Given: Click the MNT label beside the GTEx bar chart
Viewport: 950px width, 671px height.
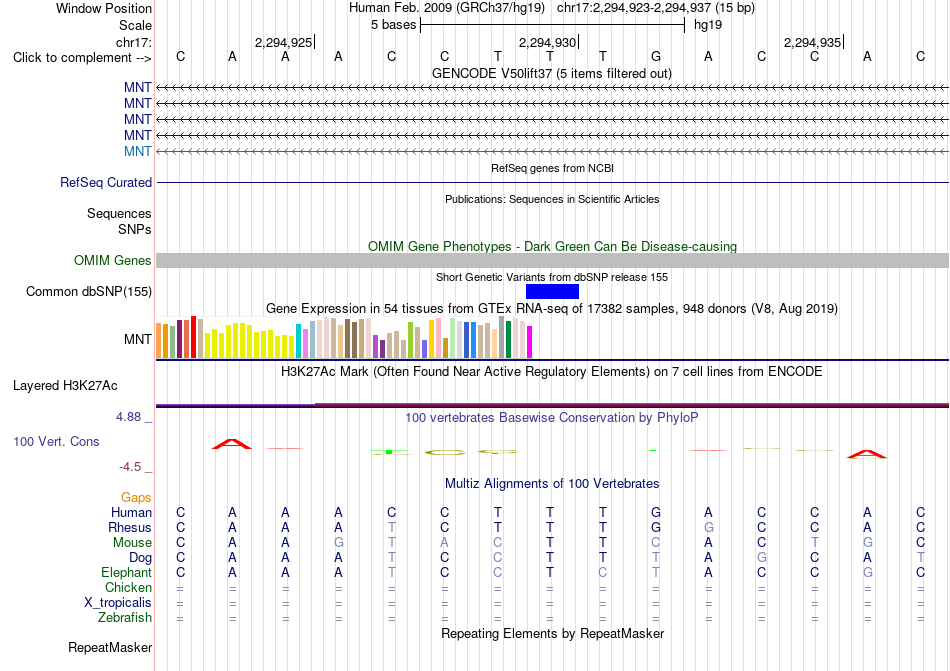Looking at the screenshot, I should click(x=138, y=339).
